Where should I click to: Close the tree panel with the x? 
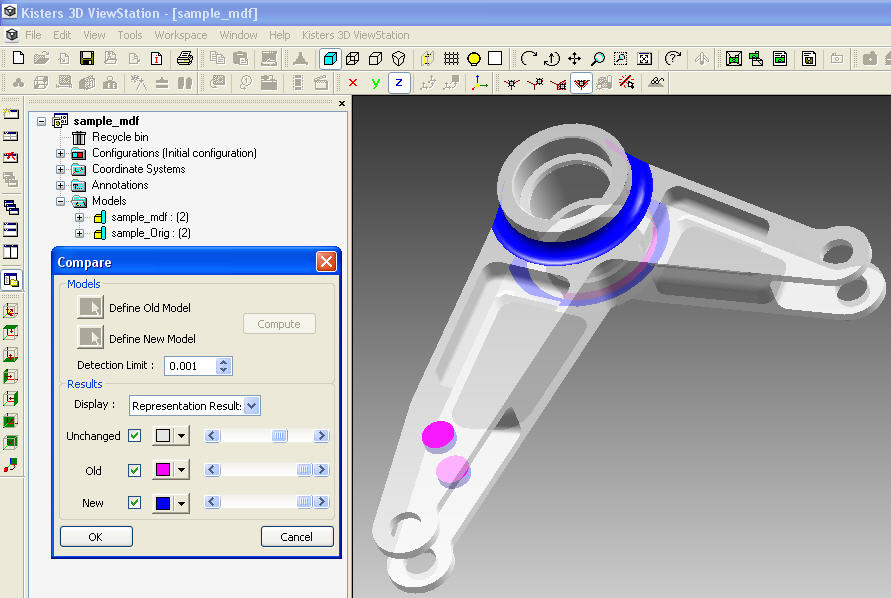(342, 103)
